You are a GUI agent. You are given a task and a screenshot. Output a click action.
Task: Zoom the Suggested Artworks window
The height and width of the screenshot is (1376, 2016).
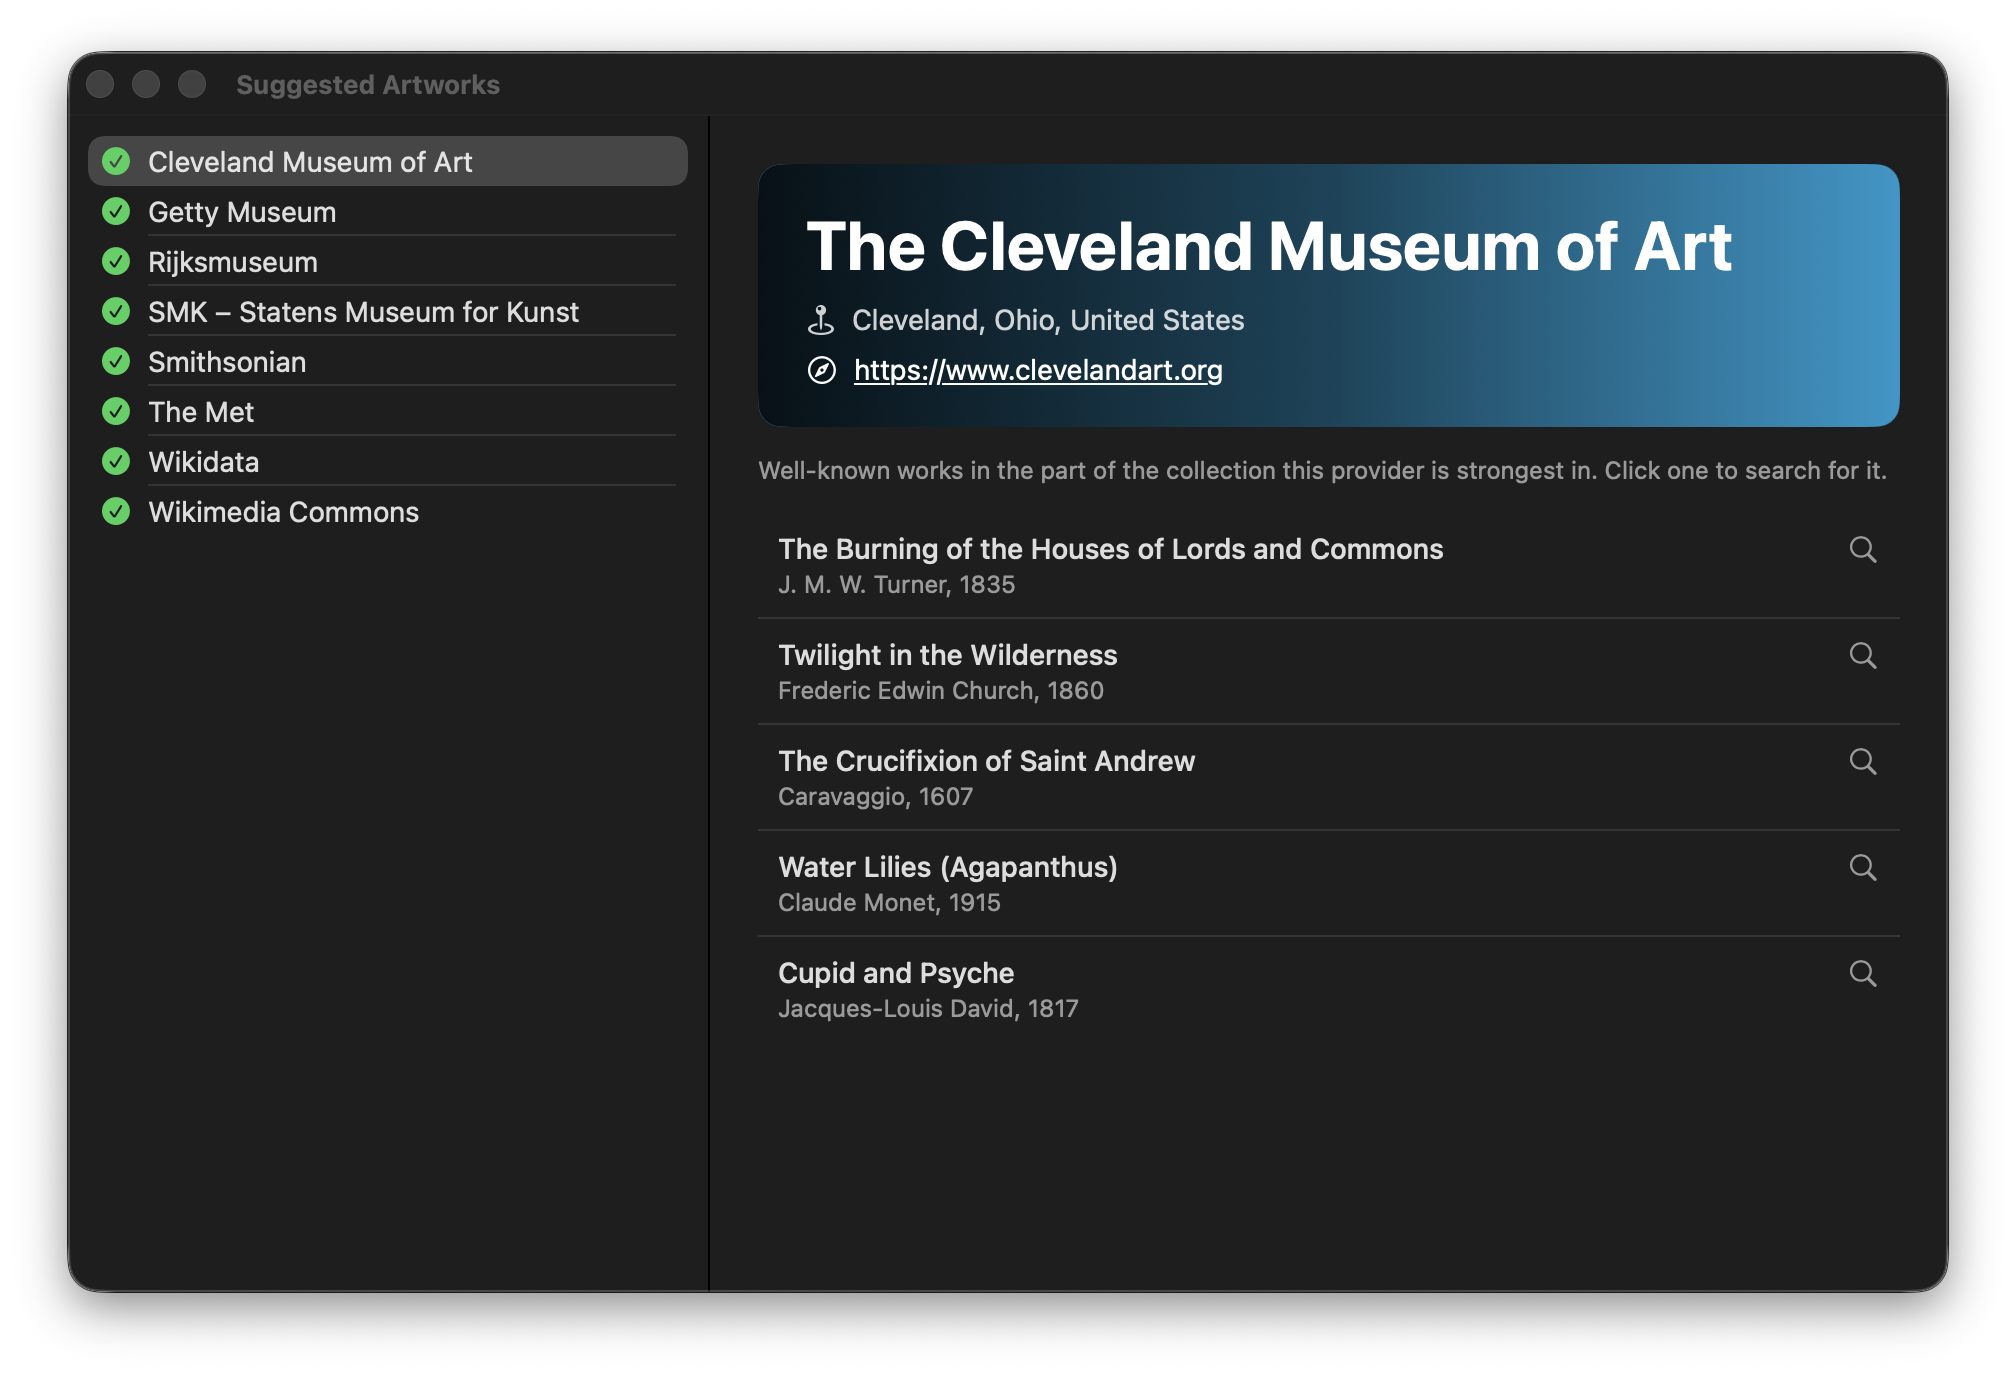[192, 84]
